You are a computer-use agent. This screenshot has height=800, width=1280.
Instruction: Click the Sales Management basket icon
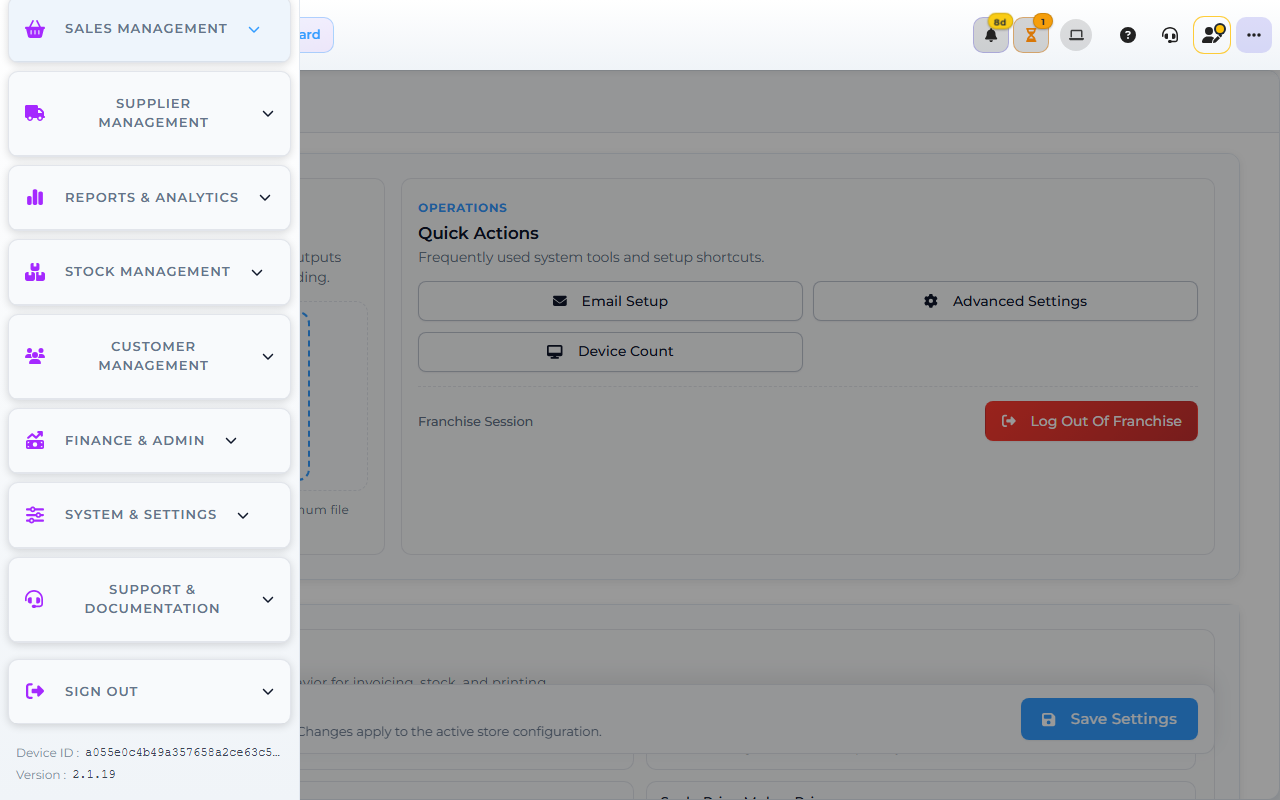[x=35, y=29]
